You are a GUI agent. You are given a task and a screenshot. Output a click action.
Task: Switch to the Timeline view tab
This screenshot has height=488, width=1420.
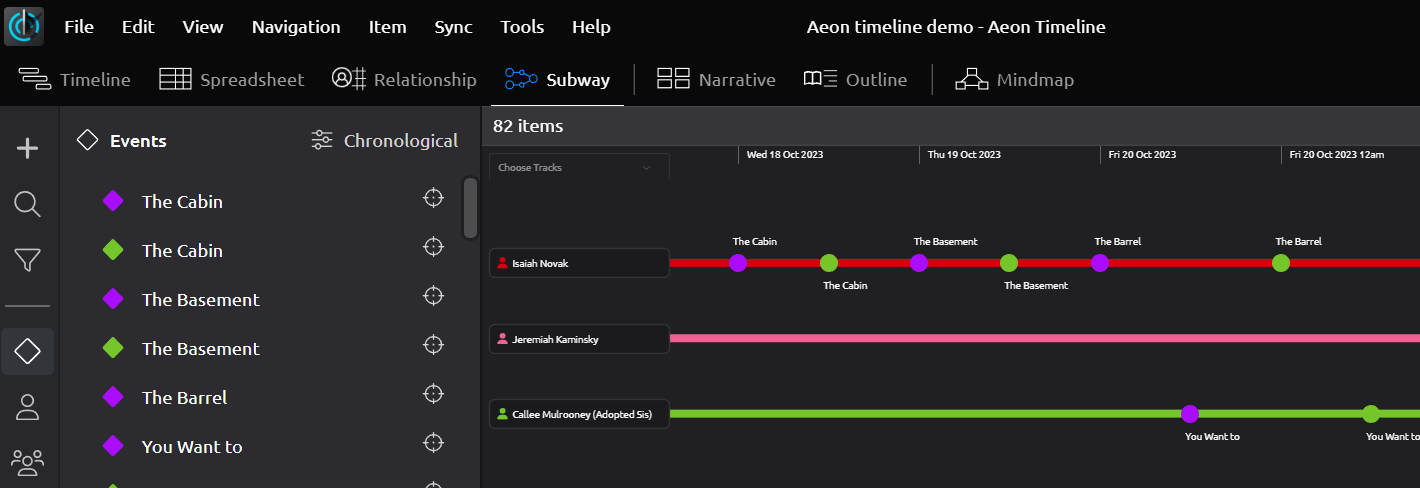[75, 79]
